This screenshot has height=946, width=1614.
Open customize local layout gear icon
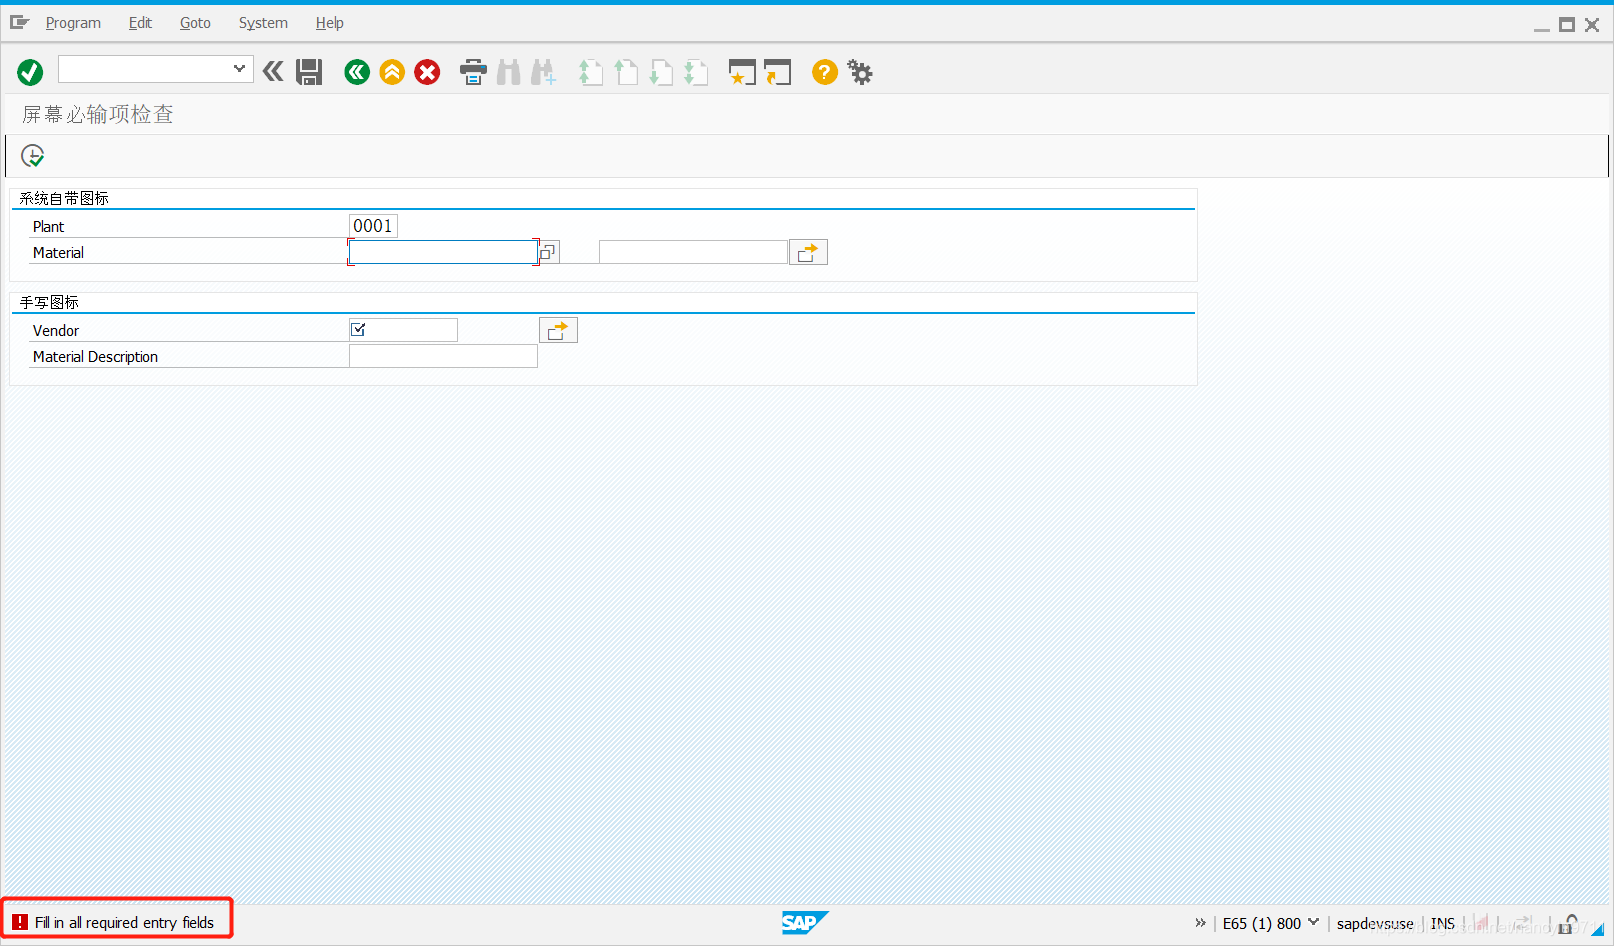point(860,71)
